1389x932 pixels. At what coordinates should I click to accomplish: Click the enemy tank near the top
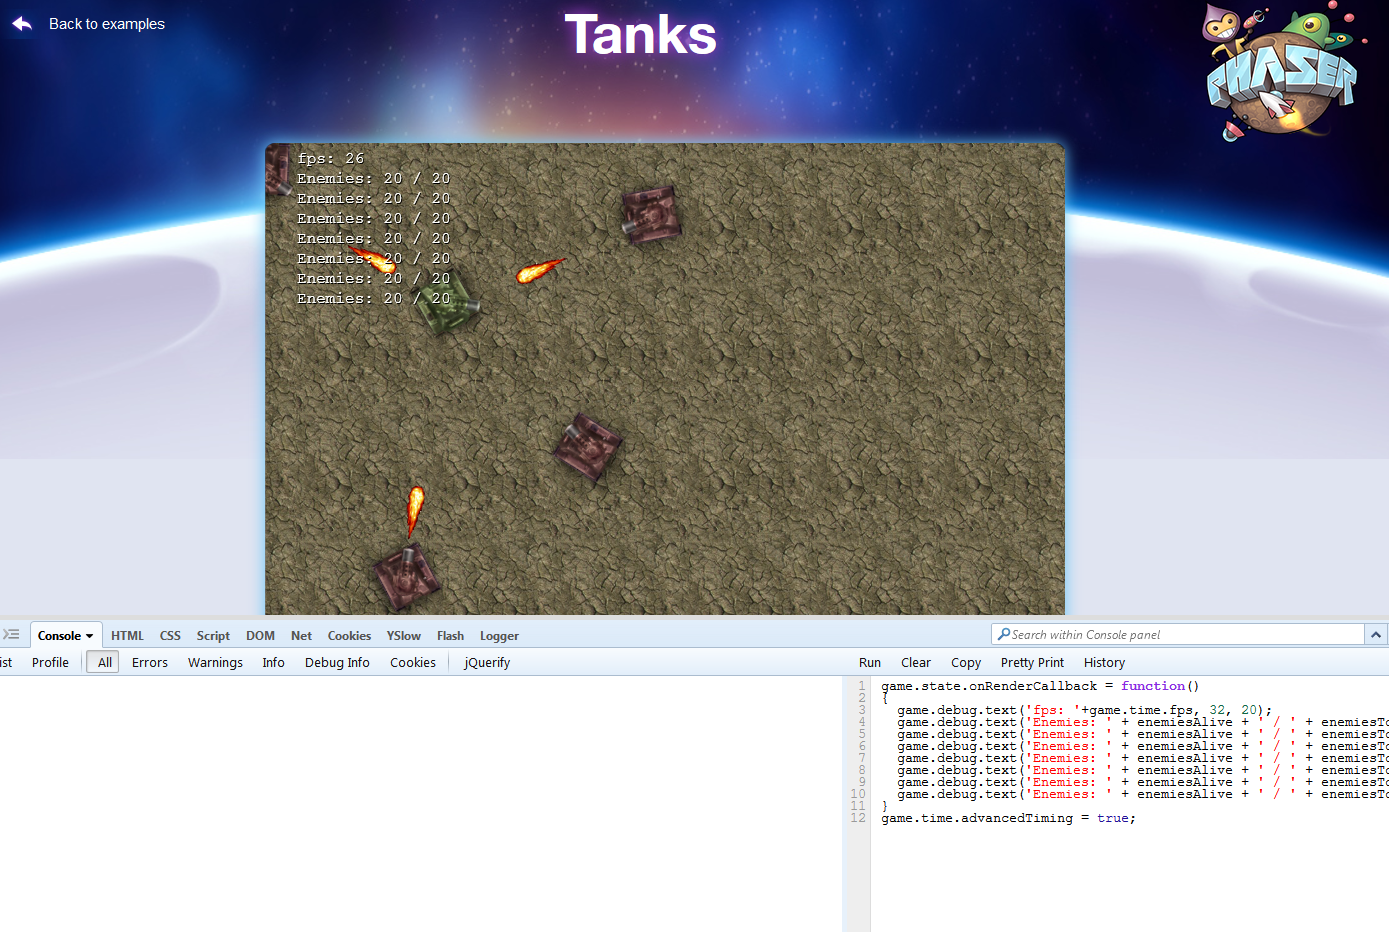tap(650, 215)
